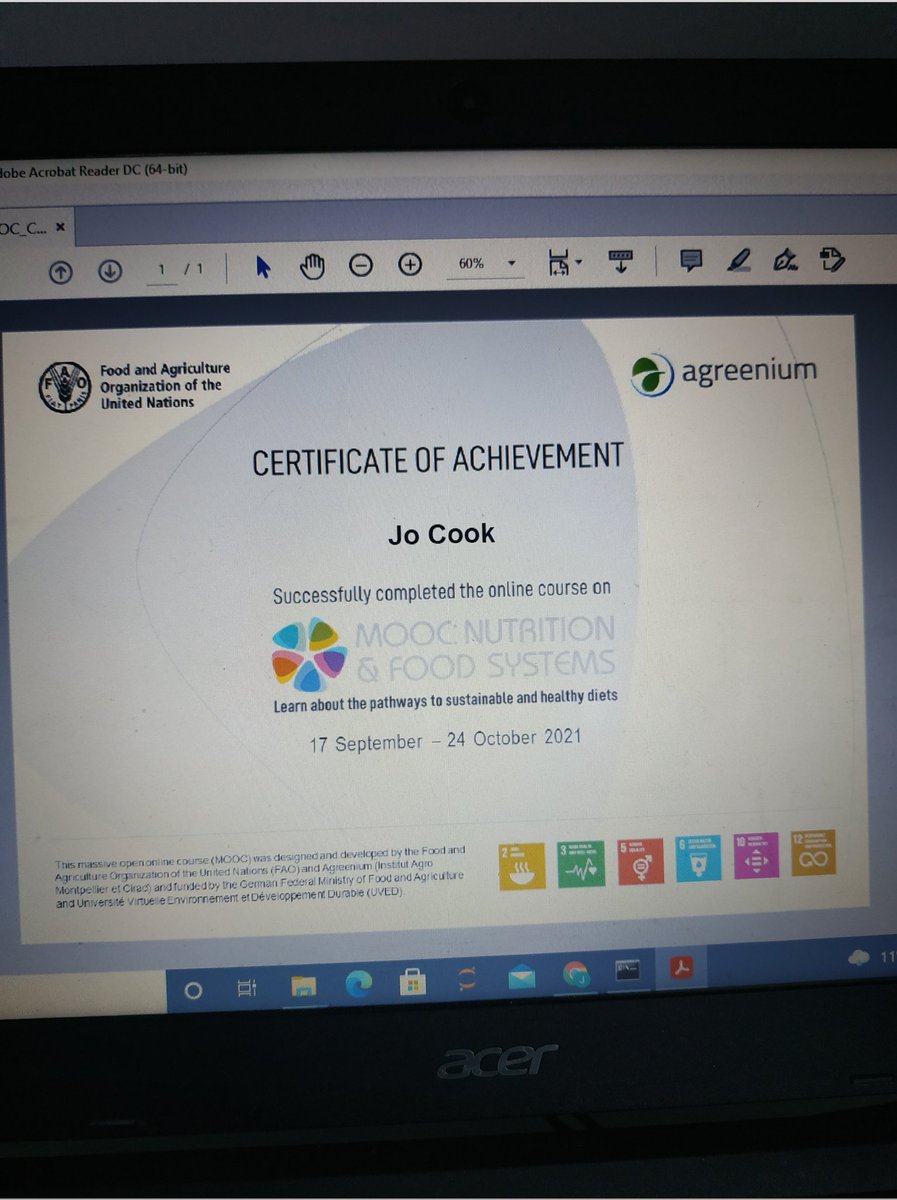The width and height of the screenshot is (897, 1200).
Task: Click the date '17 September – 24 October 2021'
Action: [x=445, y=742]
